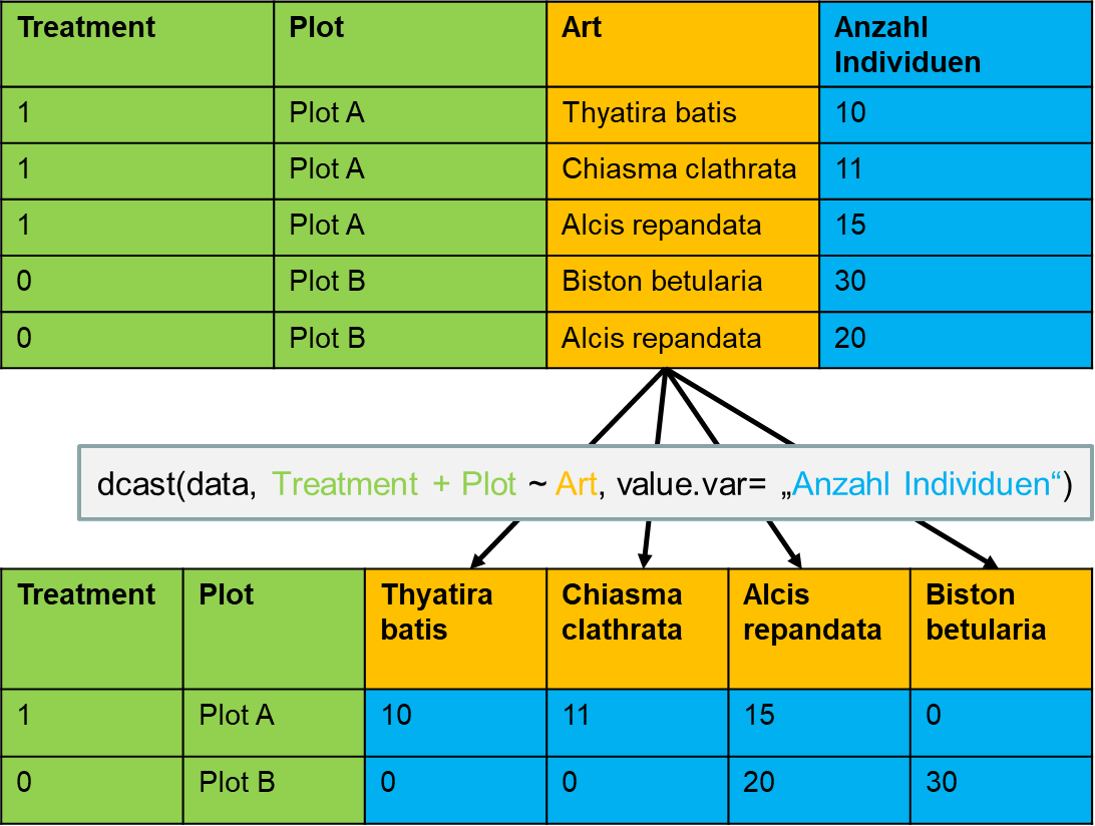Click the Treatment header in the top table
This screenshot has width=1095, height=826.
(87, 28)
